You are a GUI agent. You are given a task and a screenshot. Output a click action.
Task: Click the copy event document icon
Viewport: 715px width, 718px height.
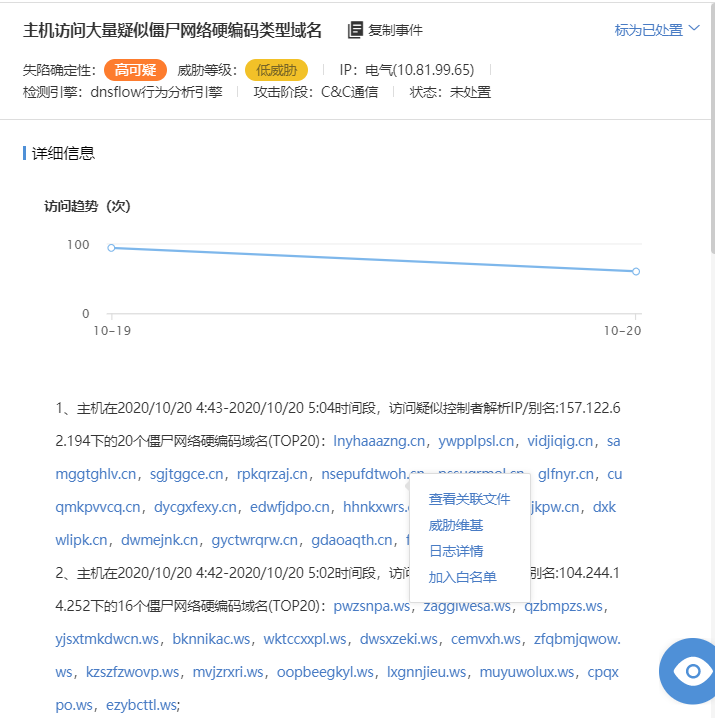point(355,30)
